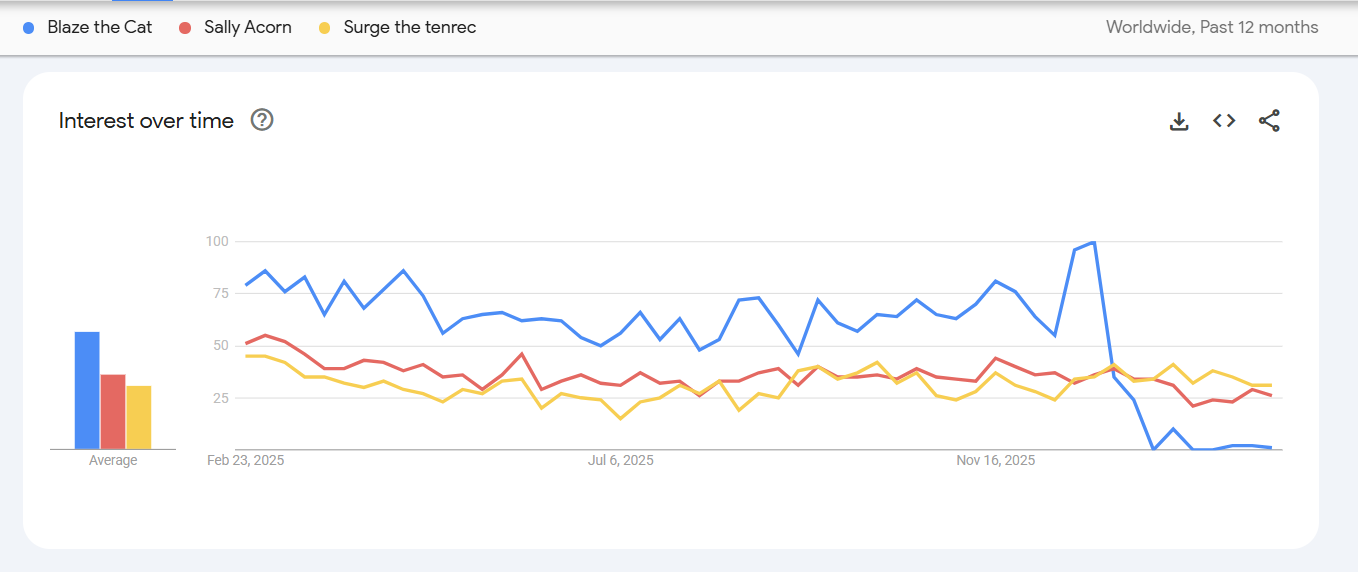This screenshot has width=1358, height=572.
Task: Click the yellow Surge the tenrec legend dot
Action: [325, 28]
